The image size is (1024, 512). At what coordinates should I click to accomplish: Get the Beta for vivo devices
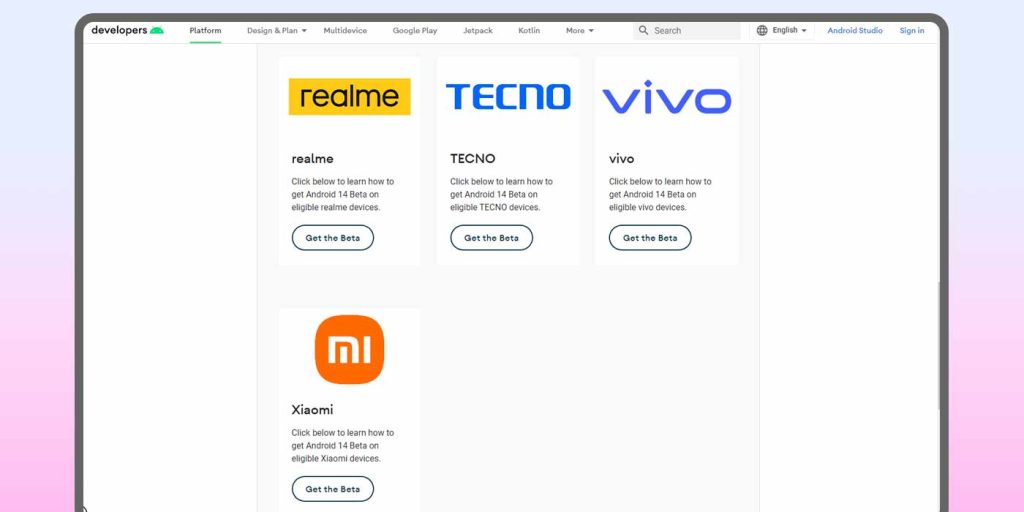650,238
